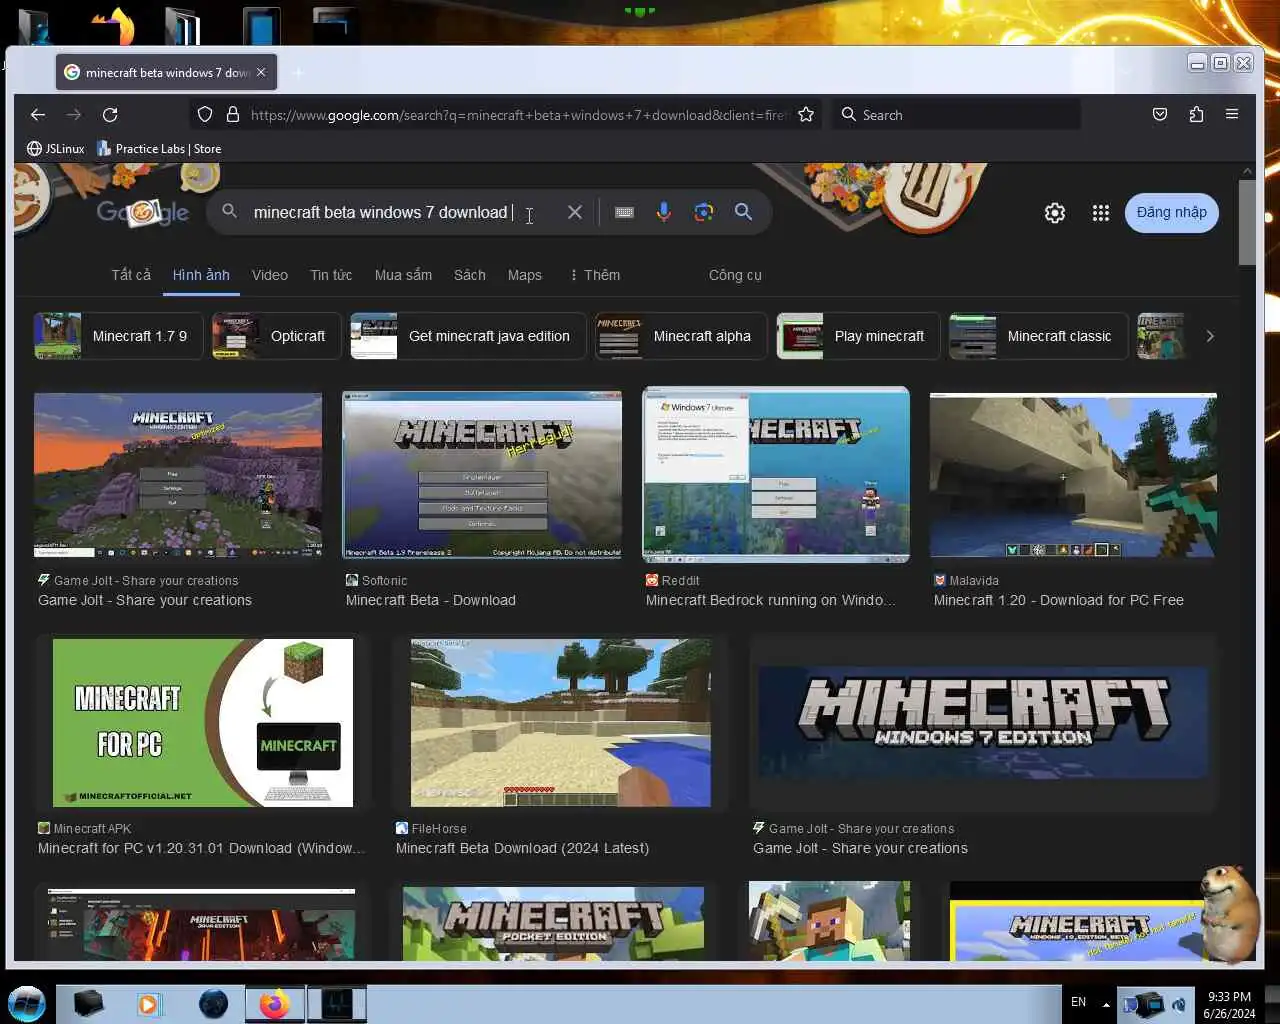Click the Đăng nhập sign-in button
The width and height of the screenshot is (1280, 1024).
[x=1172, y=213]
